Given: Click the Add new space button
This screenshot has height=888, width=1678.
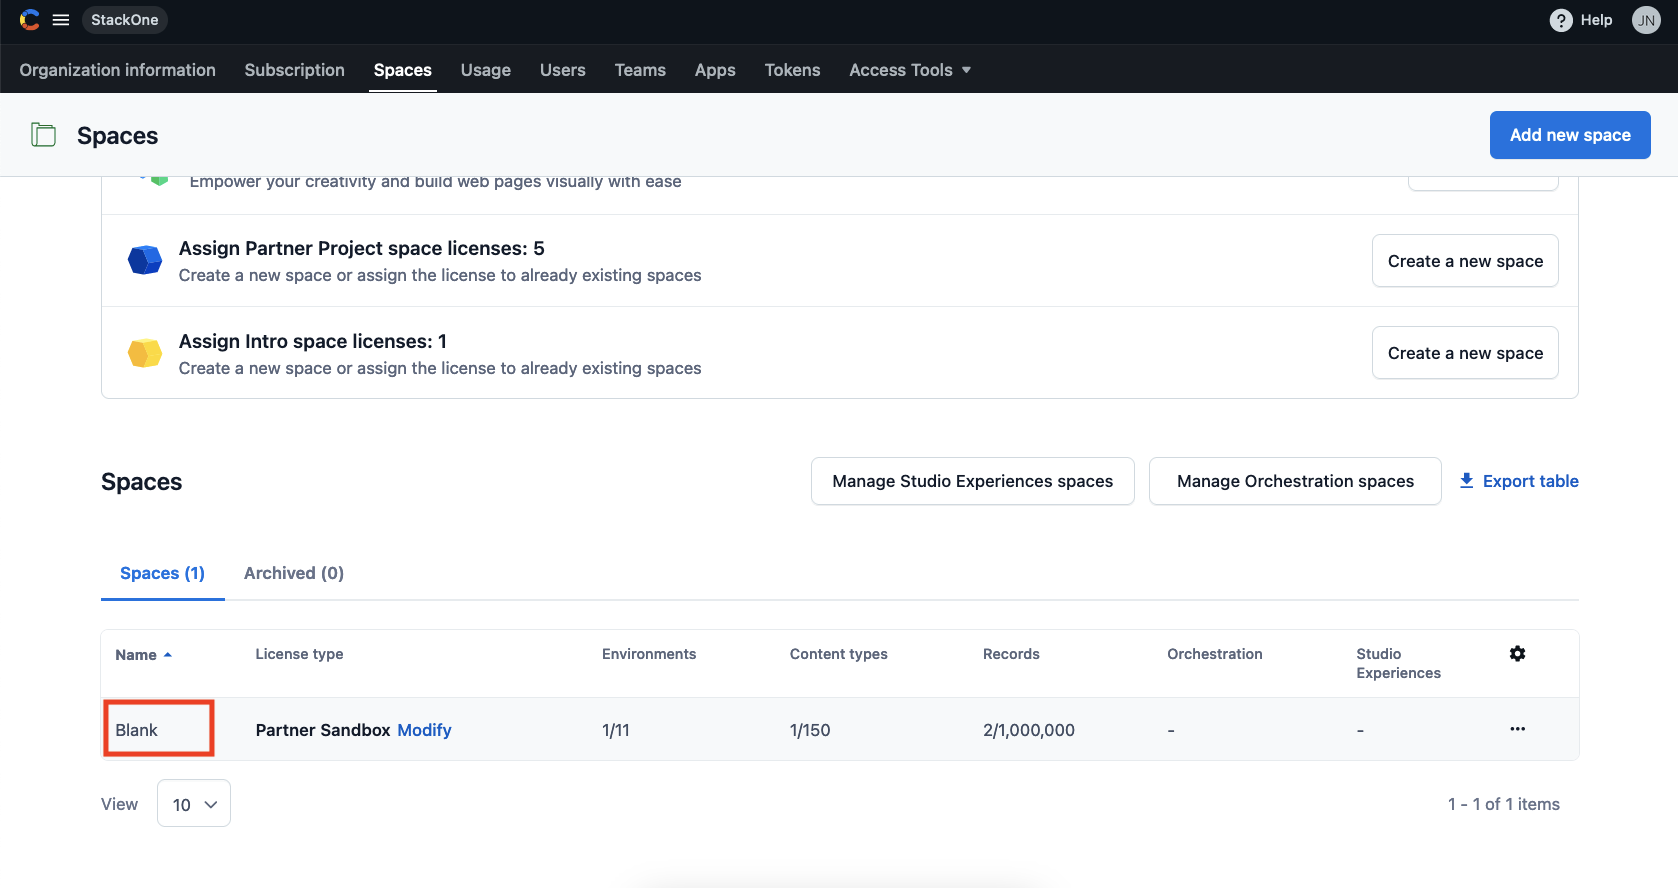Looking at the screenshot, I should [1570, 135].
